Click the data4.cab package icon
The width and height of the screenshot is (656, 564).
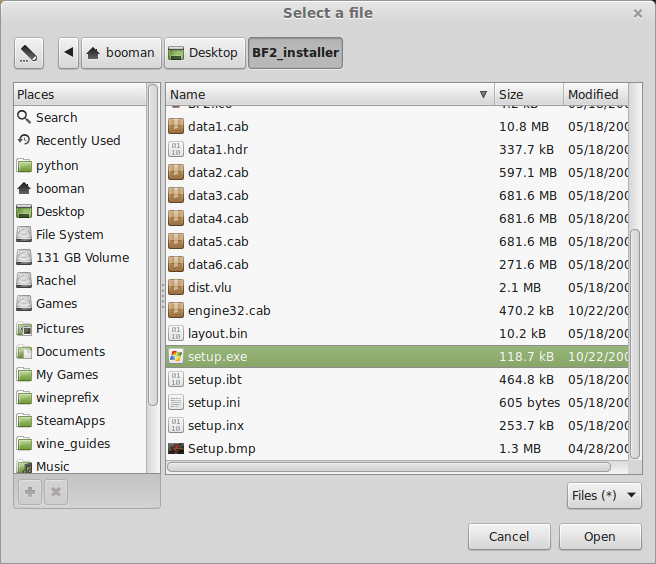point(176,218)
